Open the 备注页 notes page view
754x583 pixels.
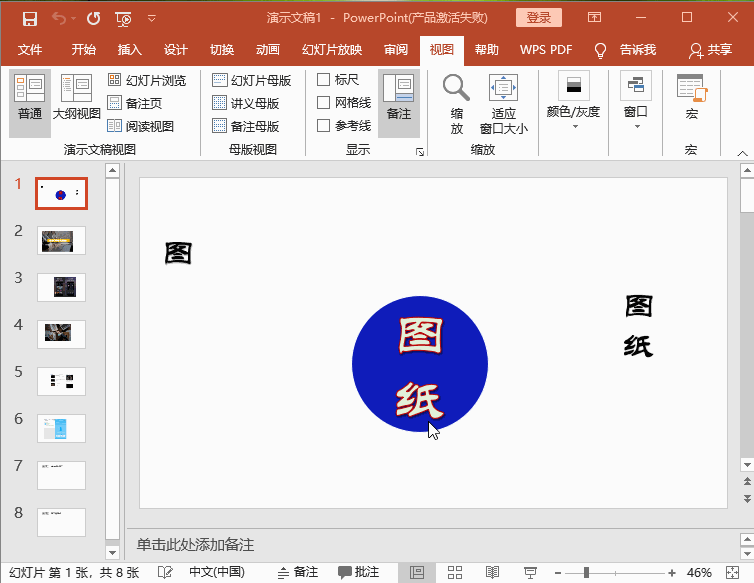click(135, 103)
